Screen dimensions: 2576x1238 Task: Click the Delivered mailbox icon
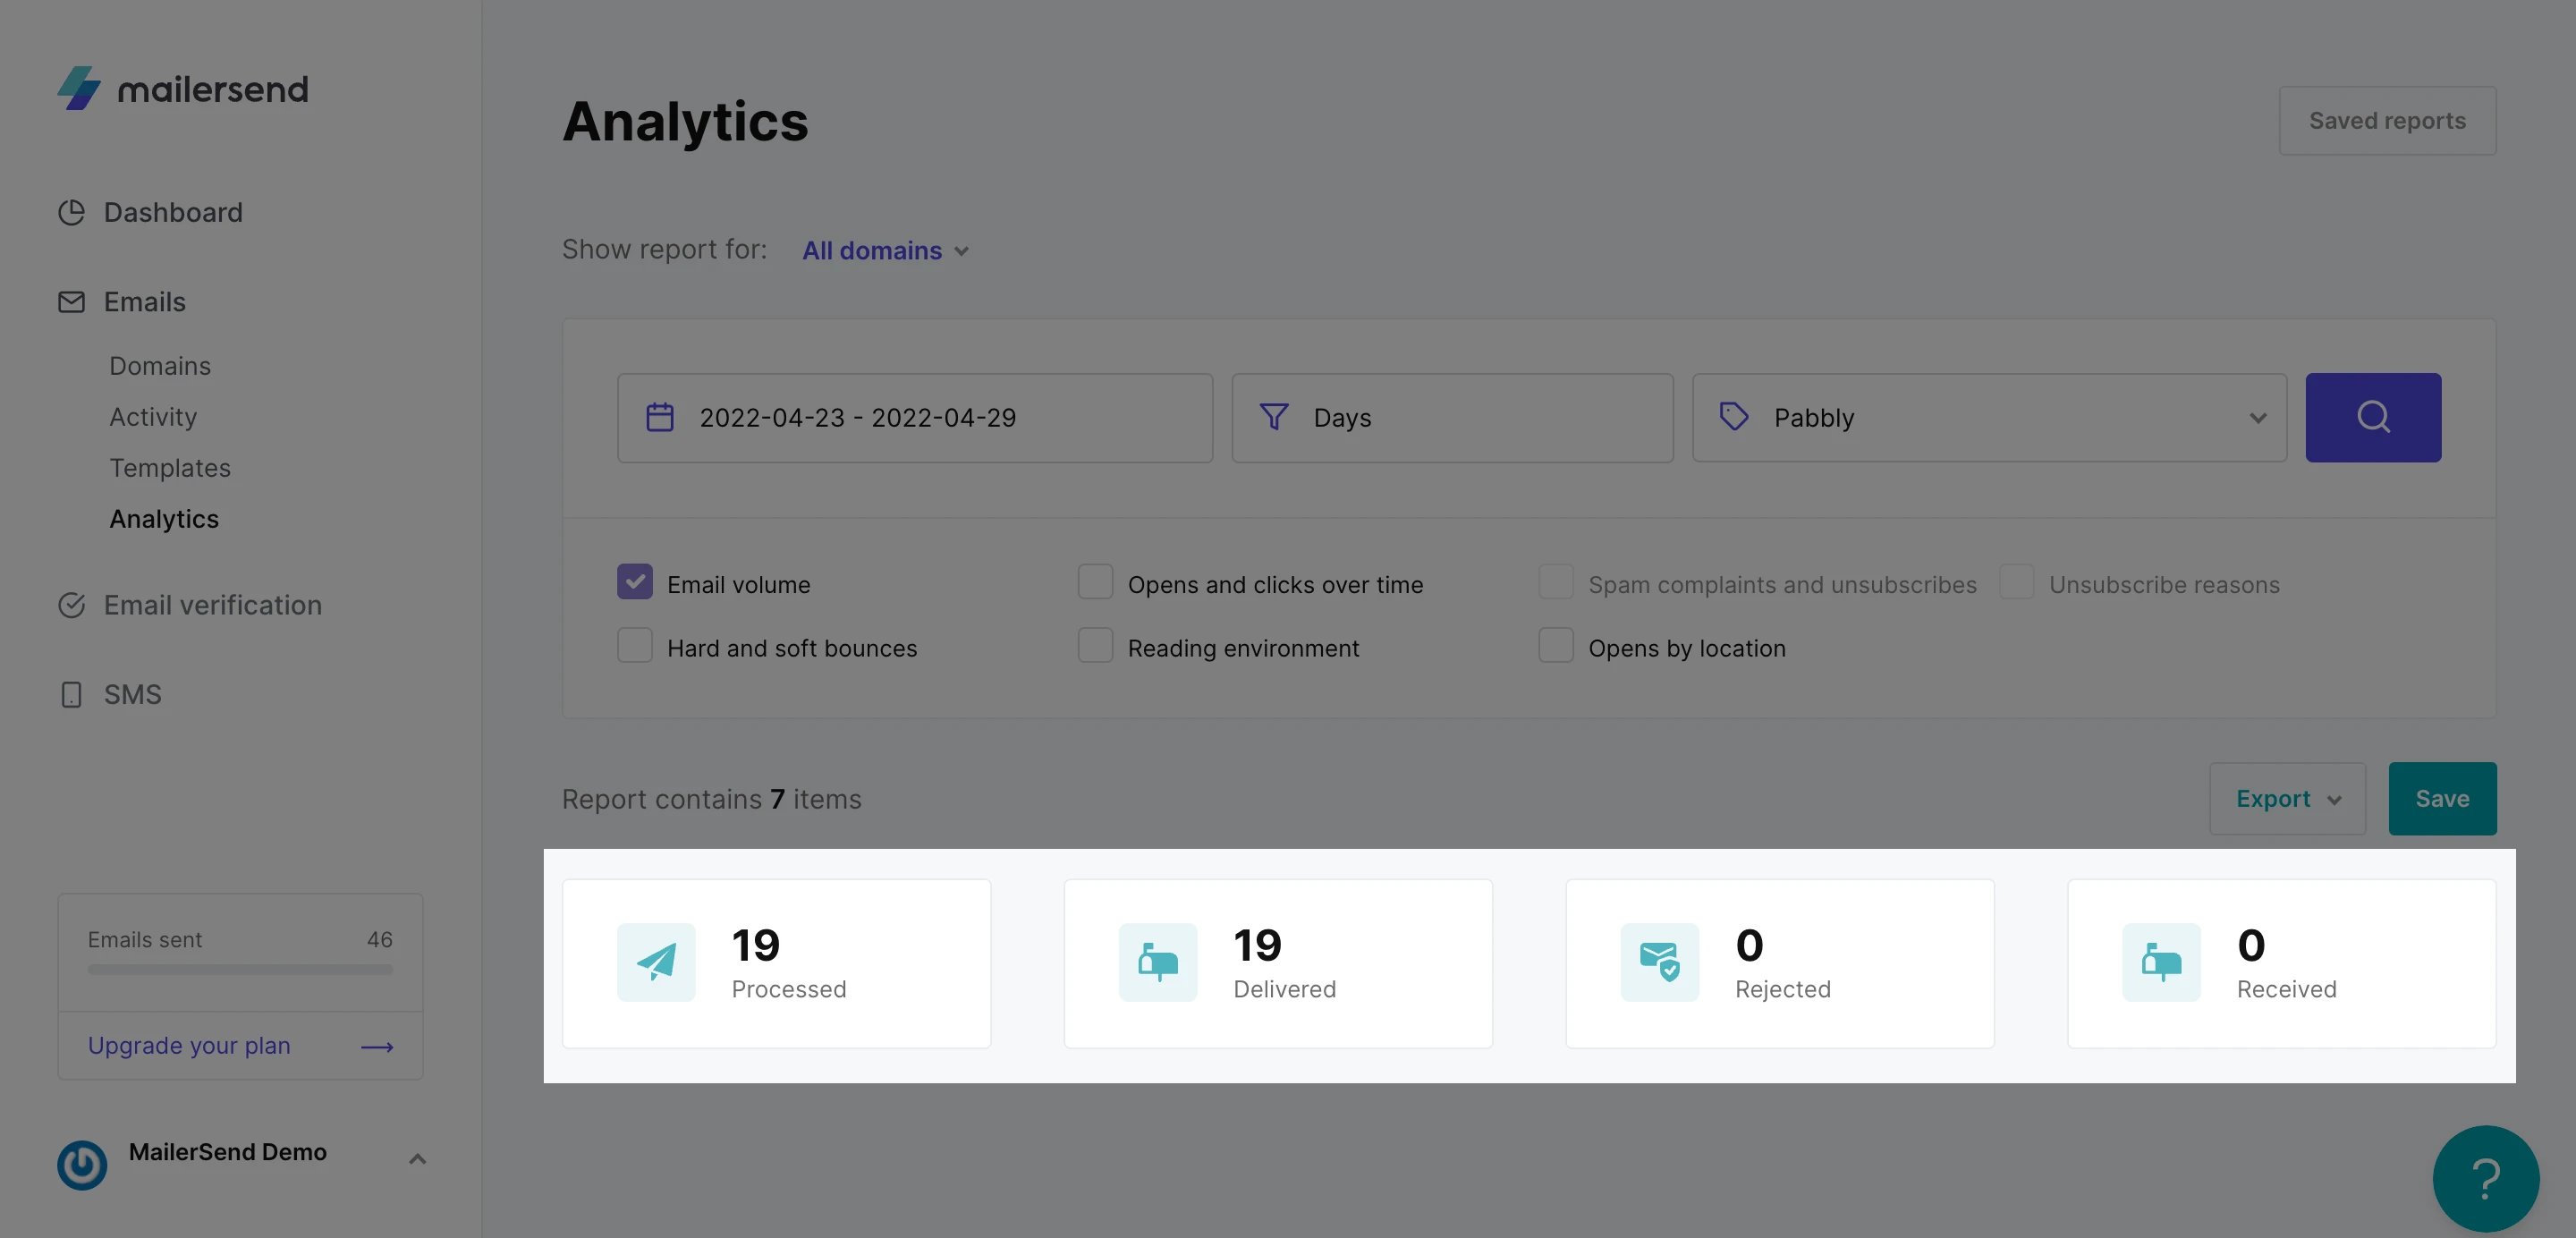[x=1157, y=962]
